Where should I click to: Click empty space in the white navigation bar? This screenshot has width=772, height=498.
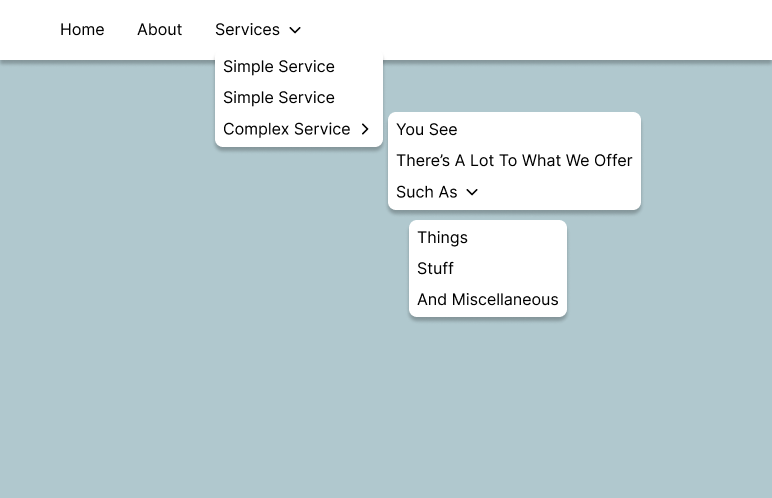click(550, 30)
